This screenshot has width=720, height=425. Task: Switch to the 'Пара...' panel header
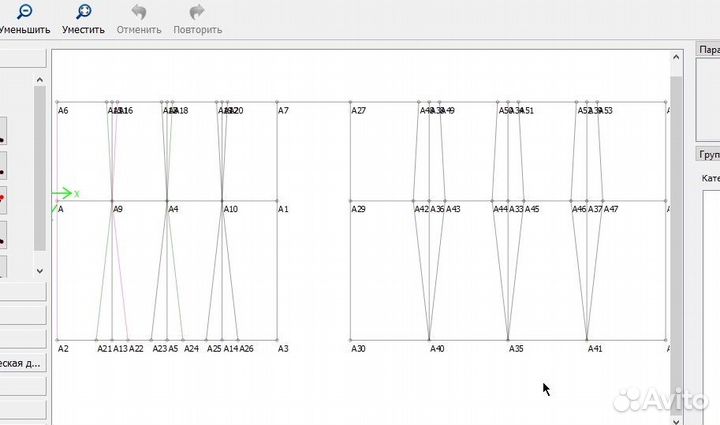[x=708, y=49]
